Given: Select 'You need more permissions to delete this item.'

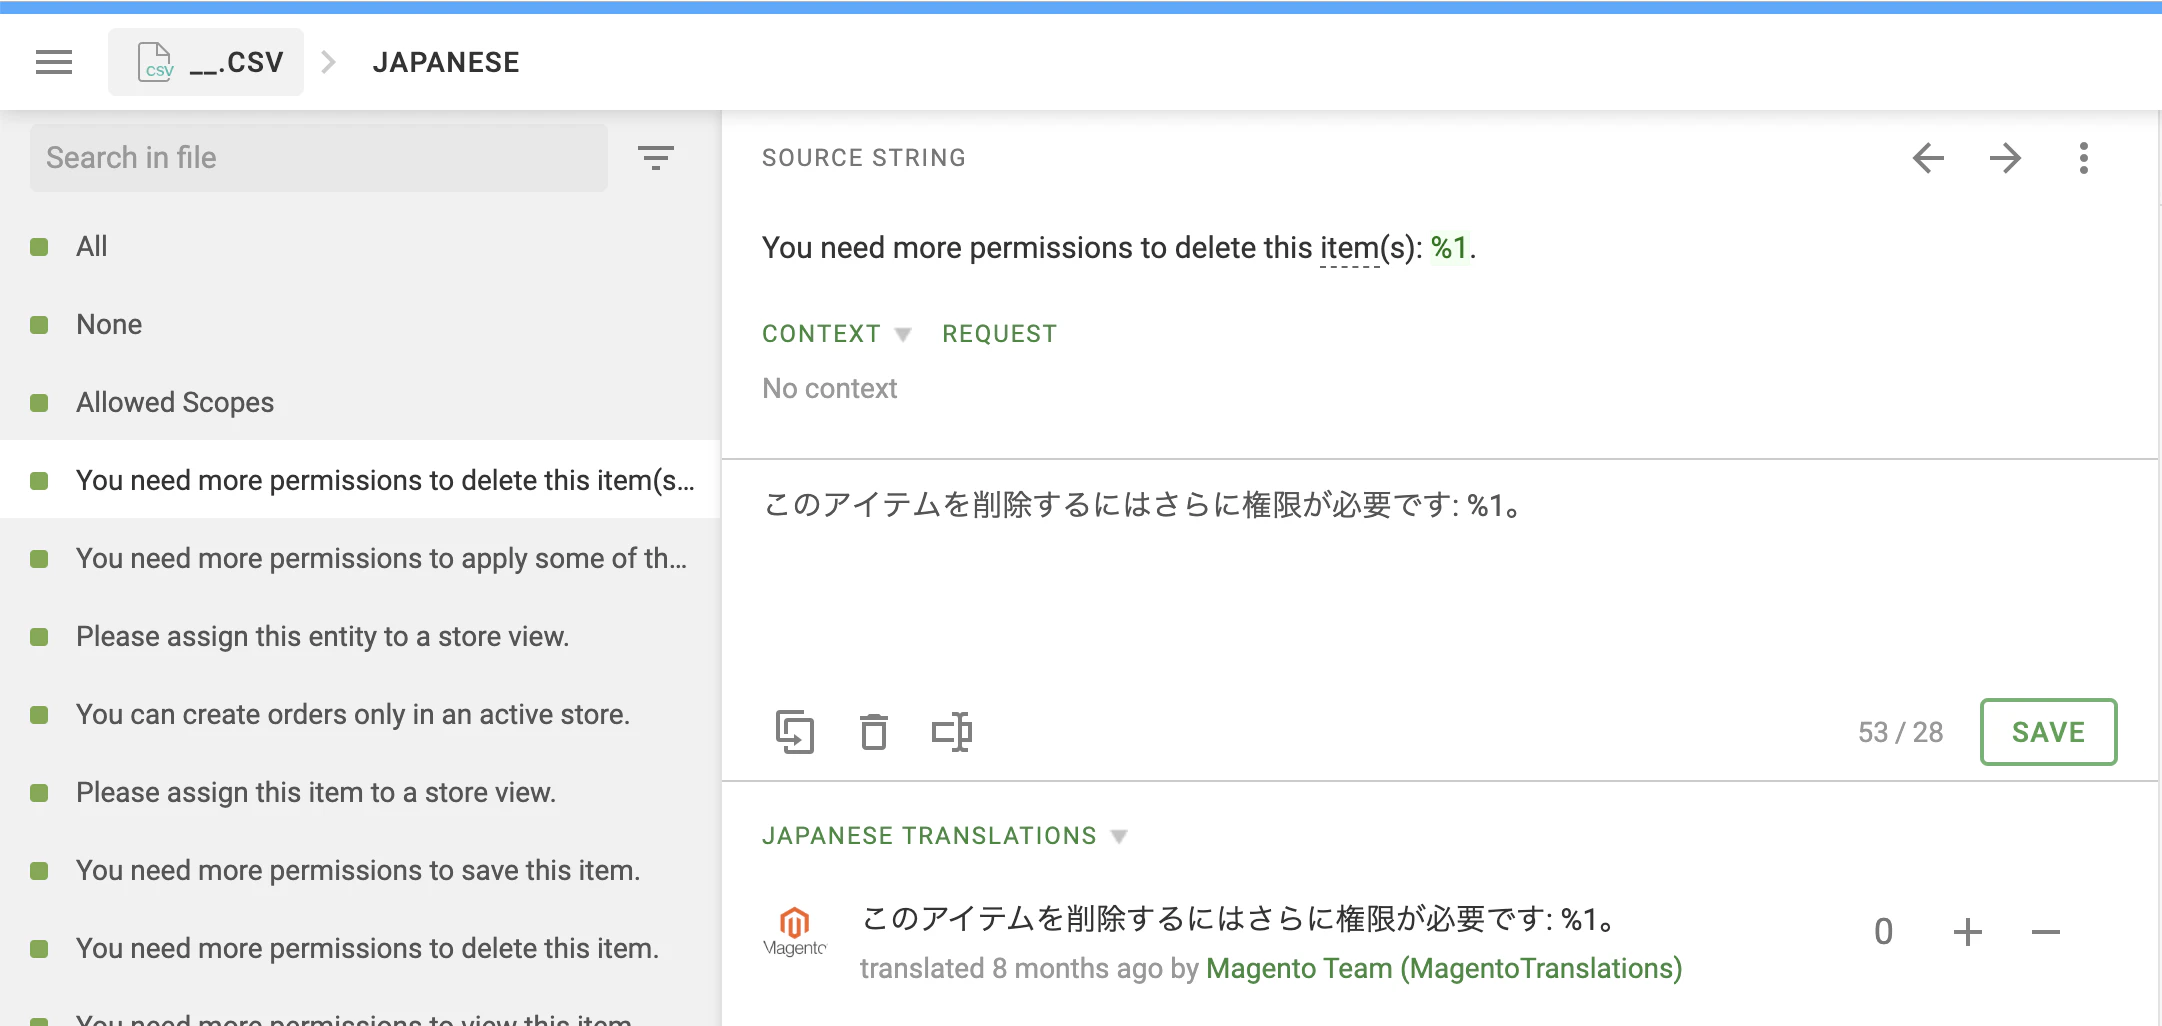Looking at the screenshot, I should (360, 948).
